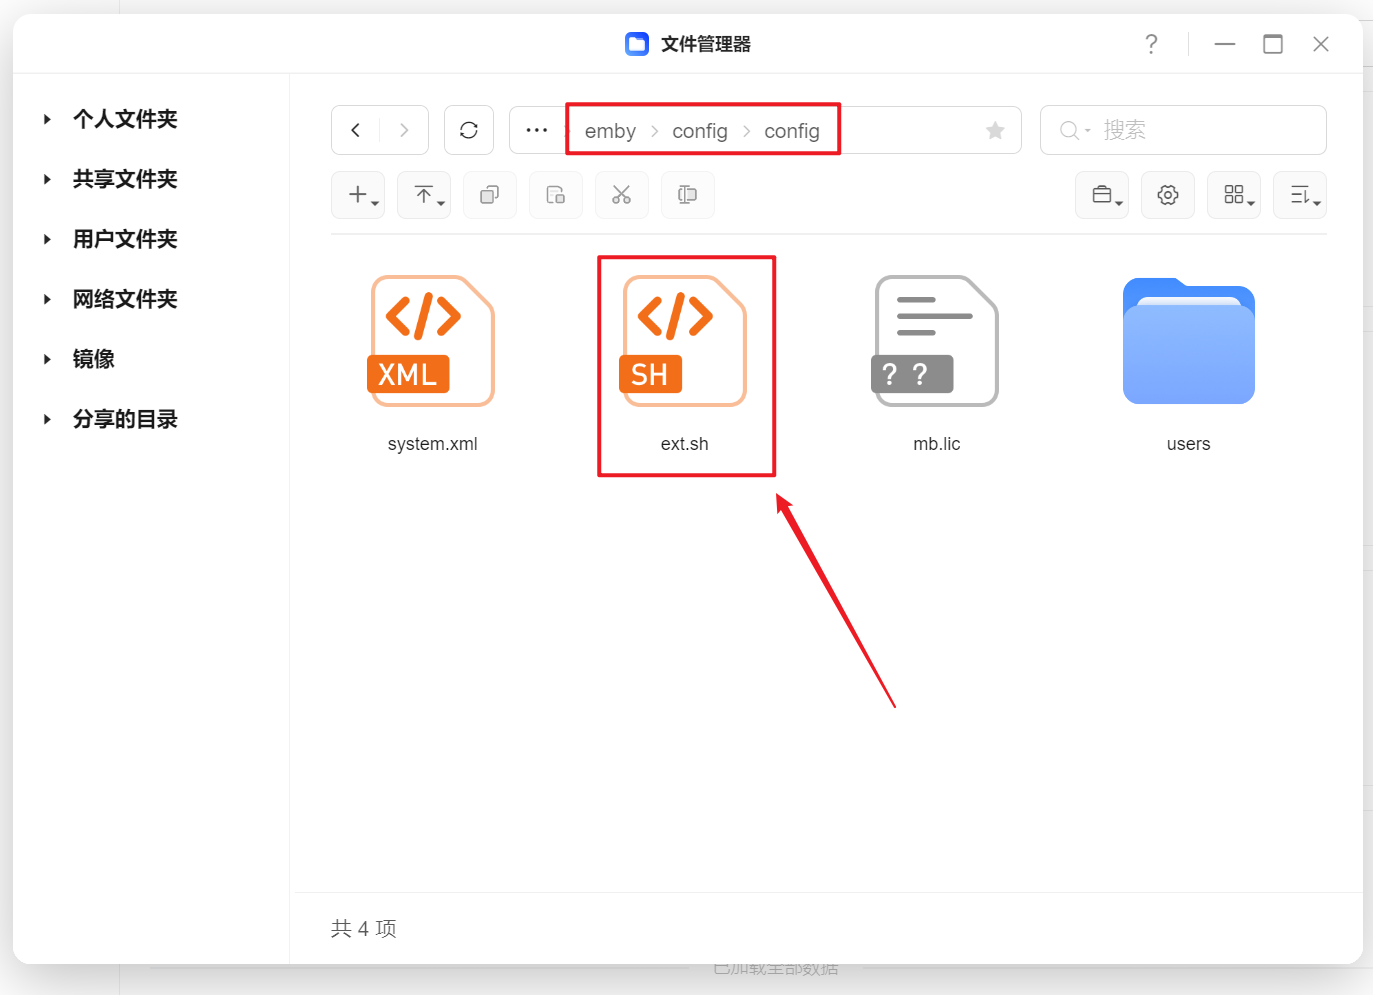Screen dimensions: 1373x995
Task: Click the ext.sh file name label
Action: click(685, 444)
